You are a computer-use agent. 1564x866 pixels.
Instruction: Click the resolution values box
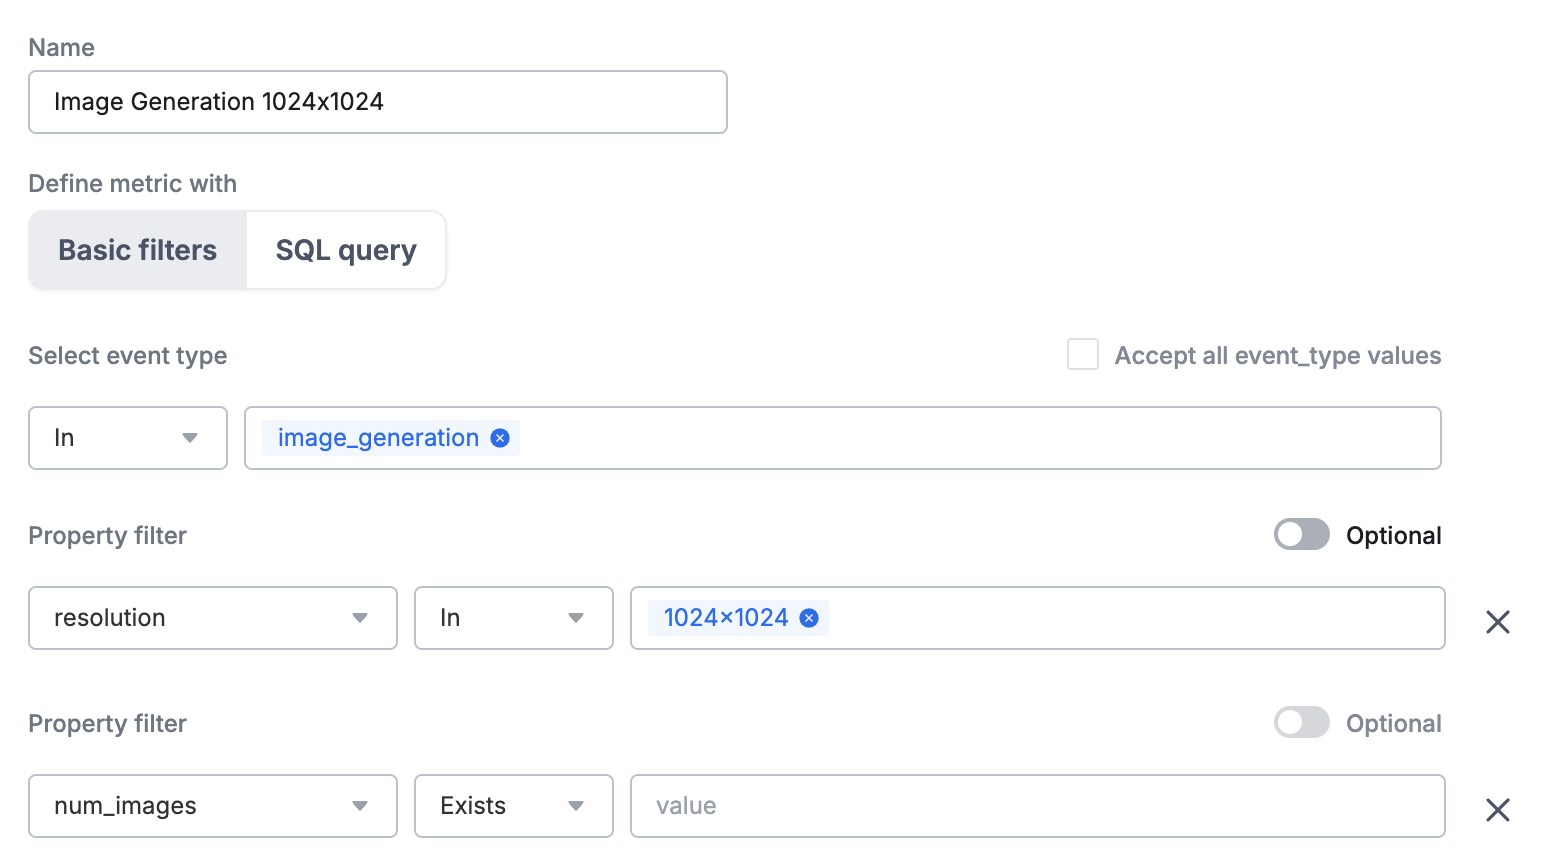pos(1100,618)
